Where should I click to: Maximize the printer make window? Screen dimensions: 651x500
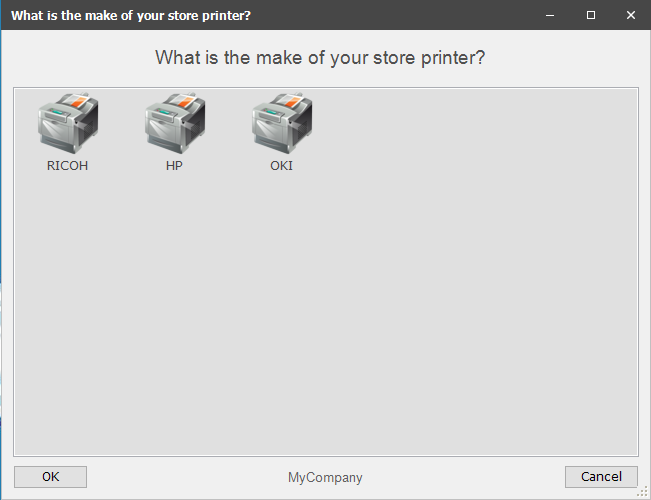click(x=591, y=15)
